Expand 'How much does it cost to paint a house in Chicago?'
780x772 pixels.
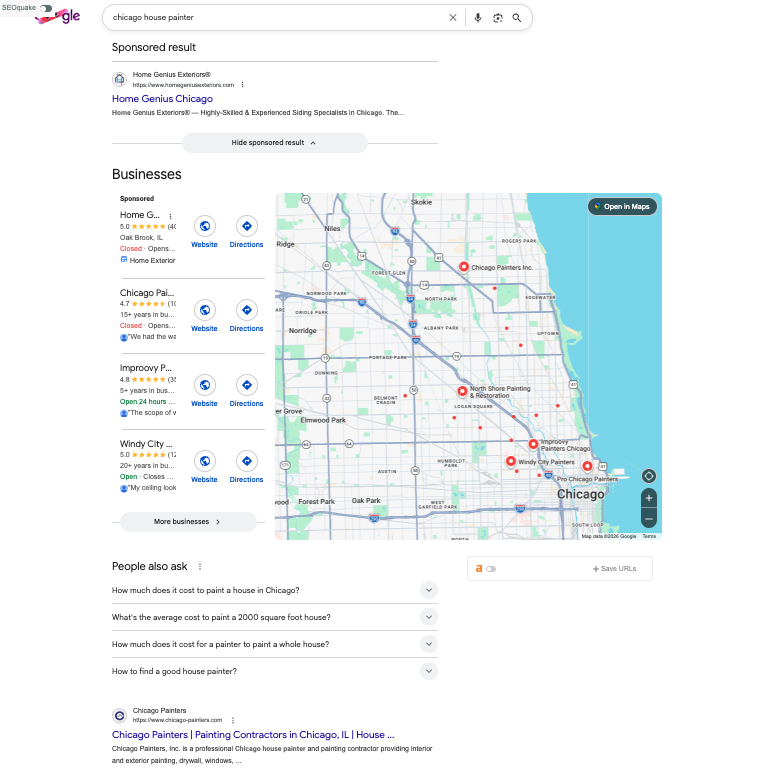[x=429, y=590]
